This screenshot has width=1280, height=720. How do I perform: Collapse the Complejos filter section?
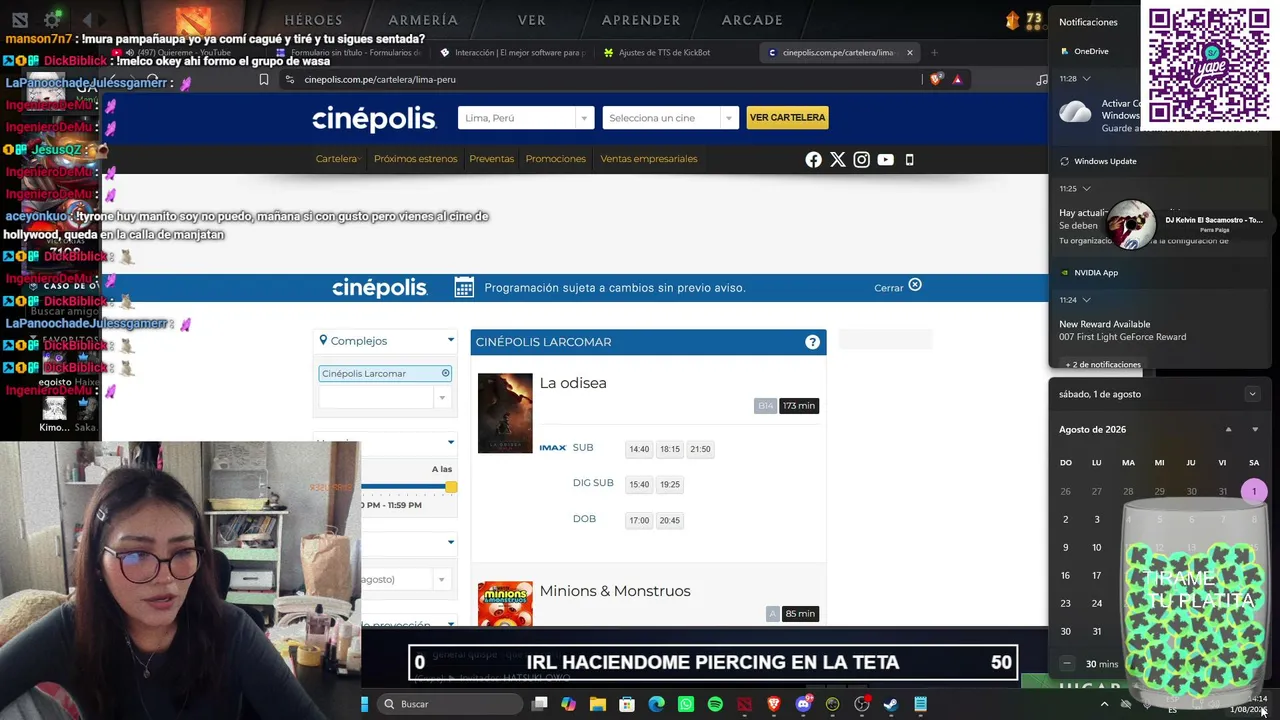(x=451, y=341)
